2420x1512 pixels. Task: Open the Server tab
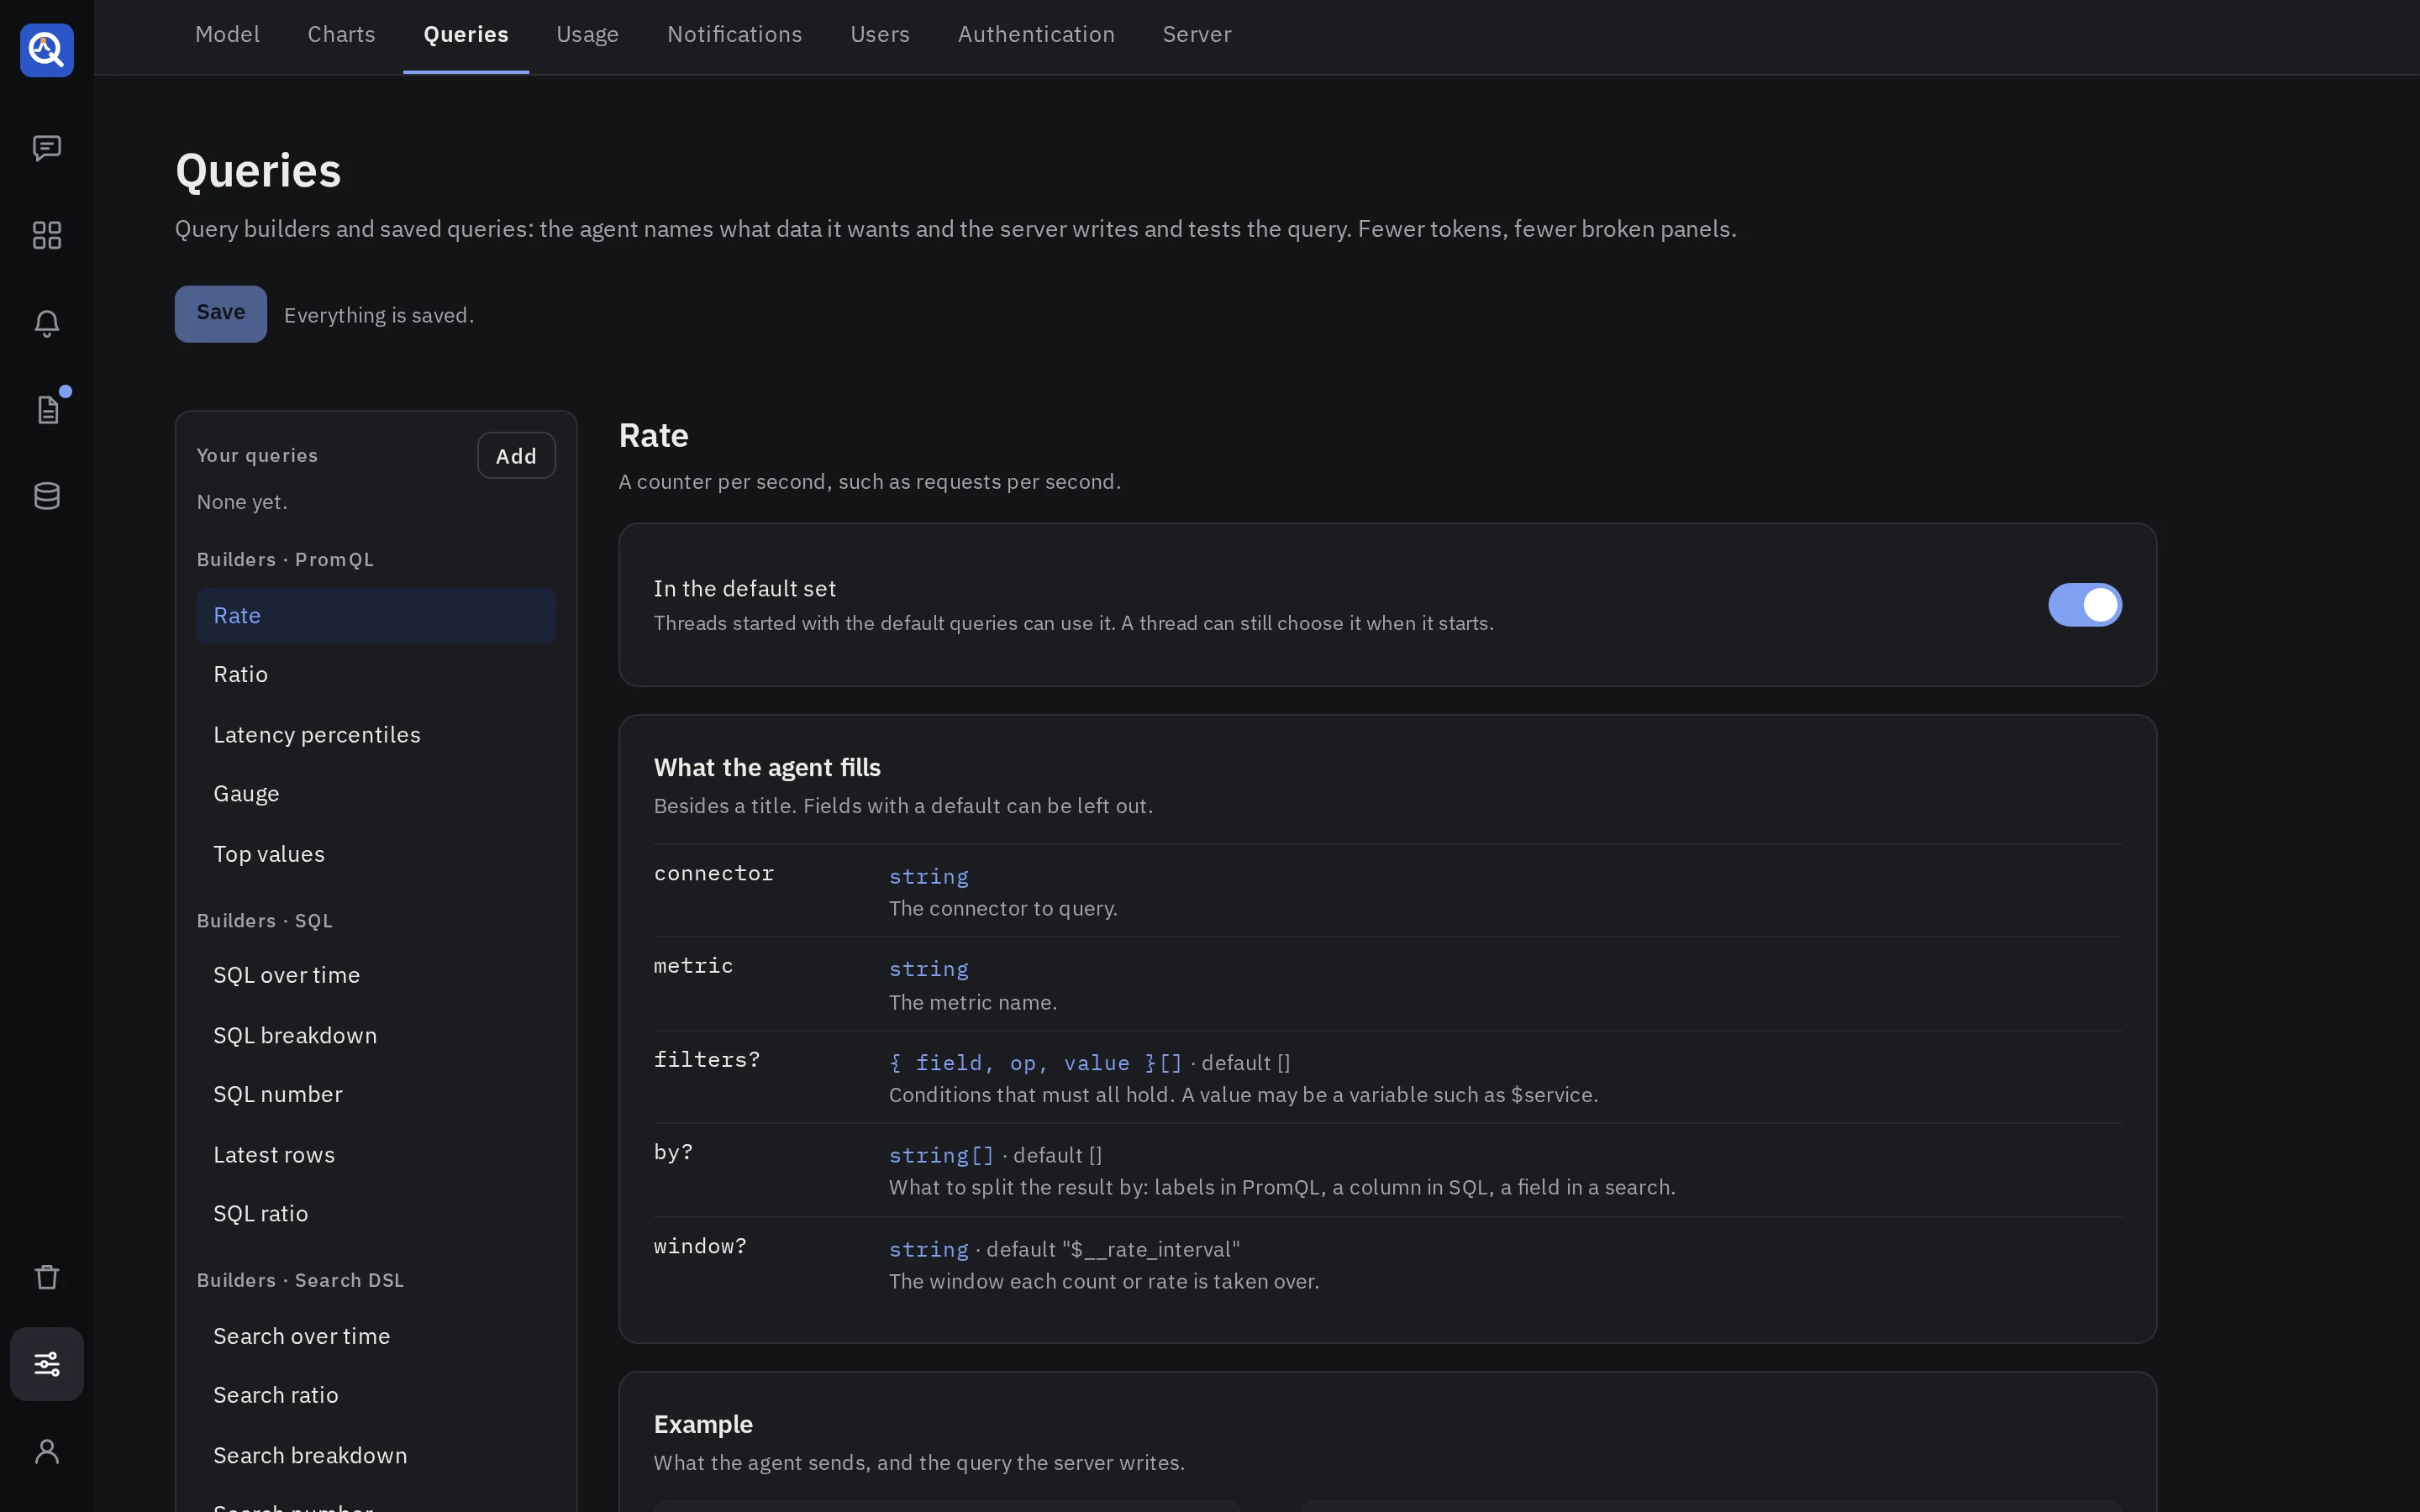point(1196,35)
